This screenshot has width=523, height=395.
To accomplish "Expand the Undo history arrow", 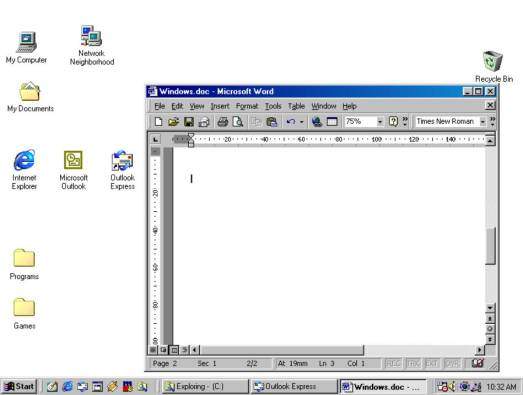I will [x=302, y=122].
